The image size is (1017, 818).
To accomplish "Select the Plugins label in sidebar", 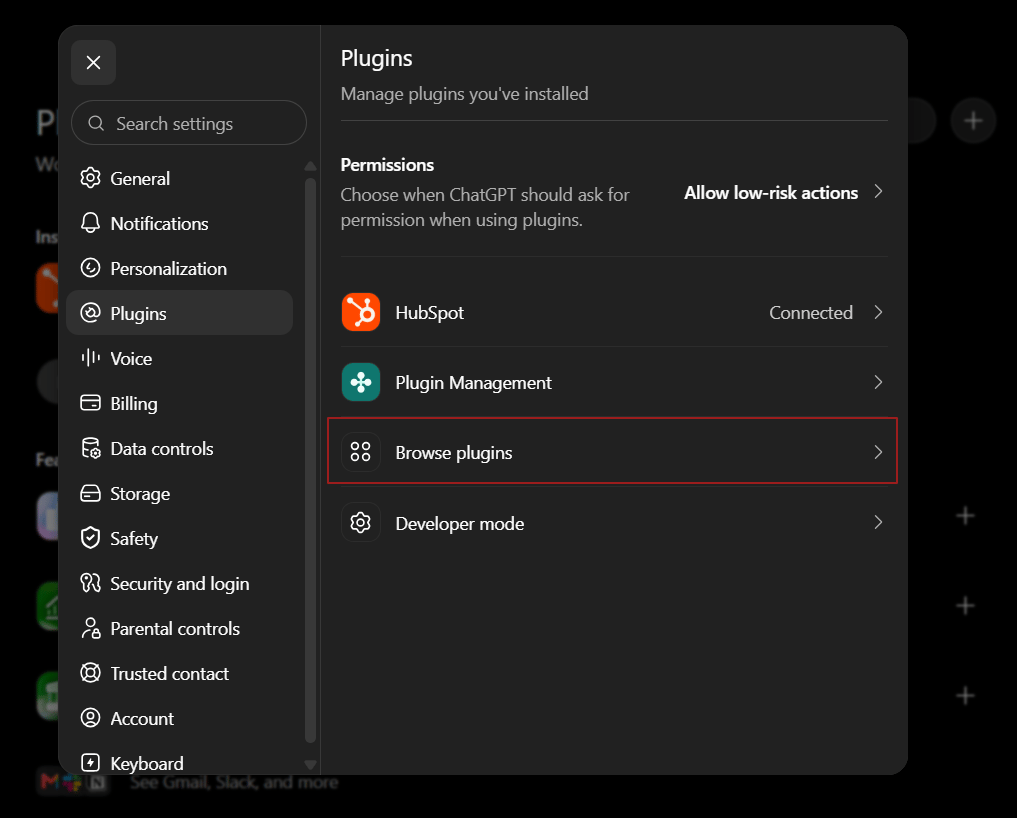I will [138, 314].
